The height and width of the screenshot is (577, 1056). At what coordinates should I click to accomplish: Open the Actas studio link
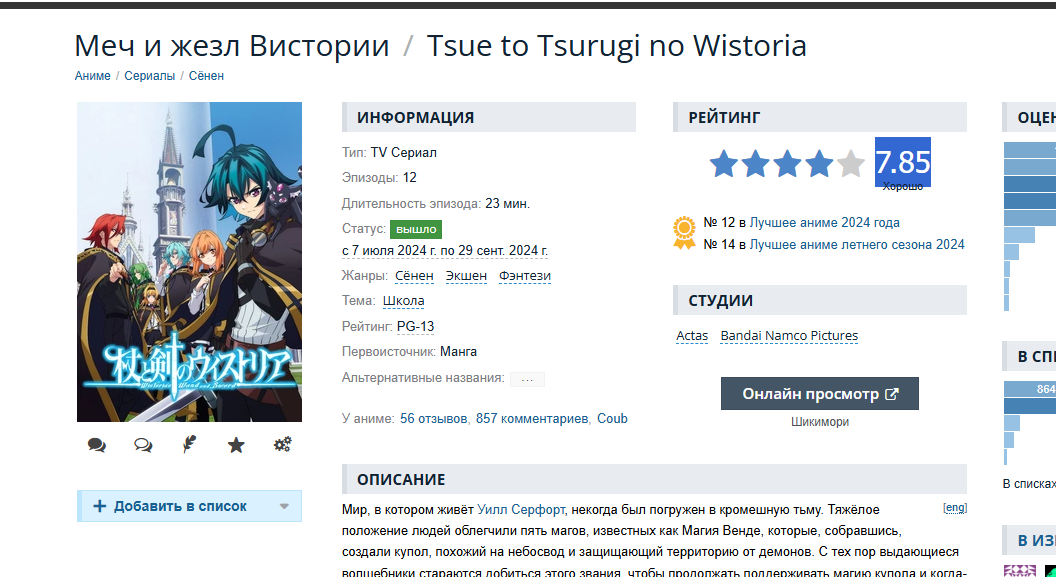tap(692, 335)
